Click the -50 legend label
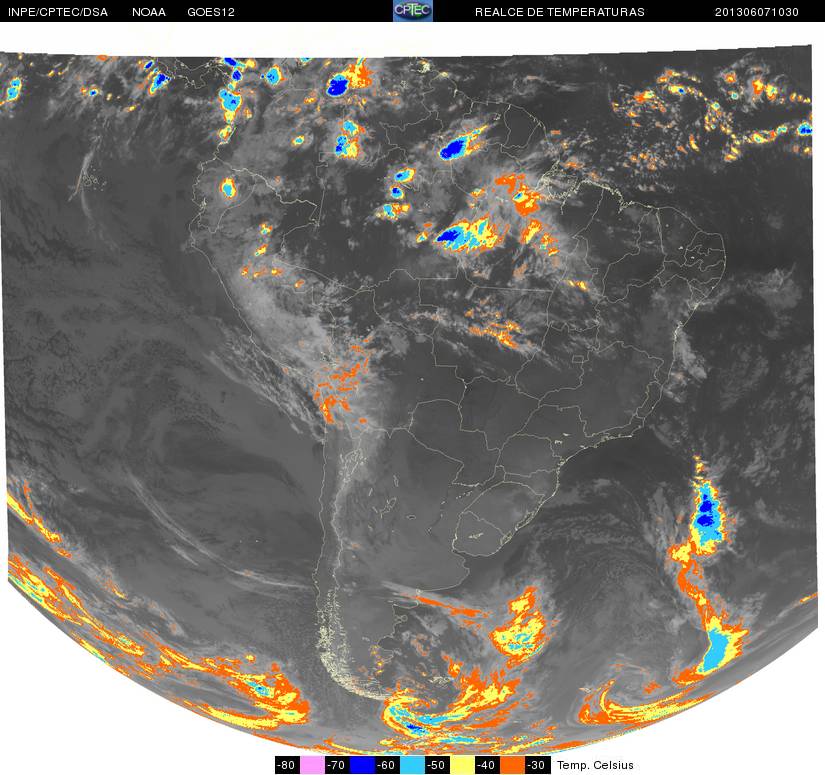 click(437, 764)
